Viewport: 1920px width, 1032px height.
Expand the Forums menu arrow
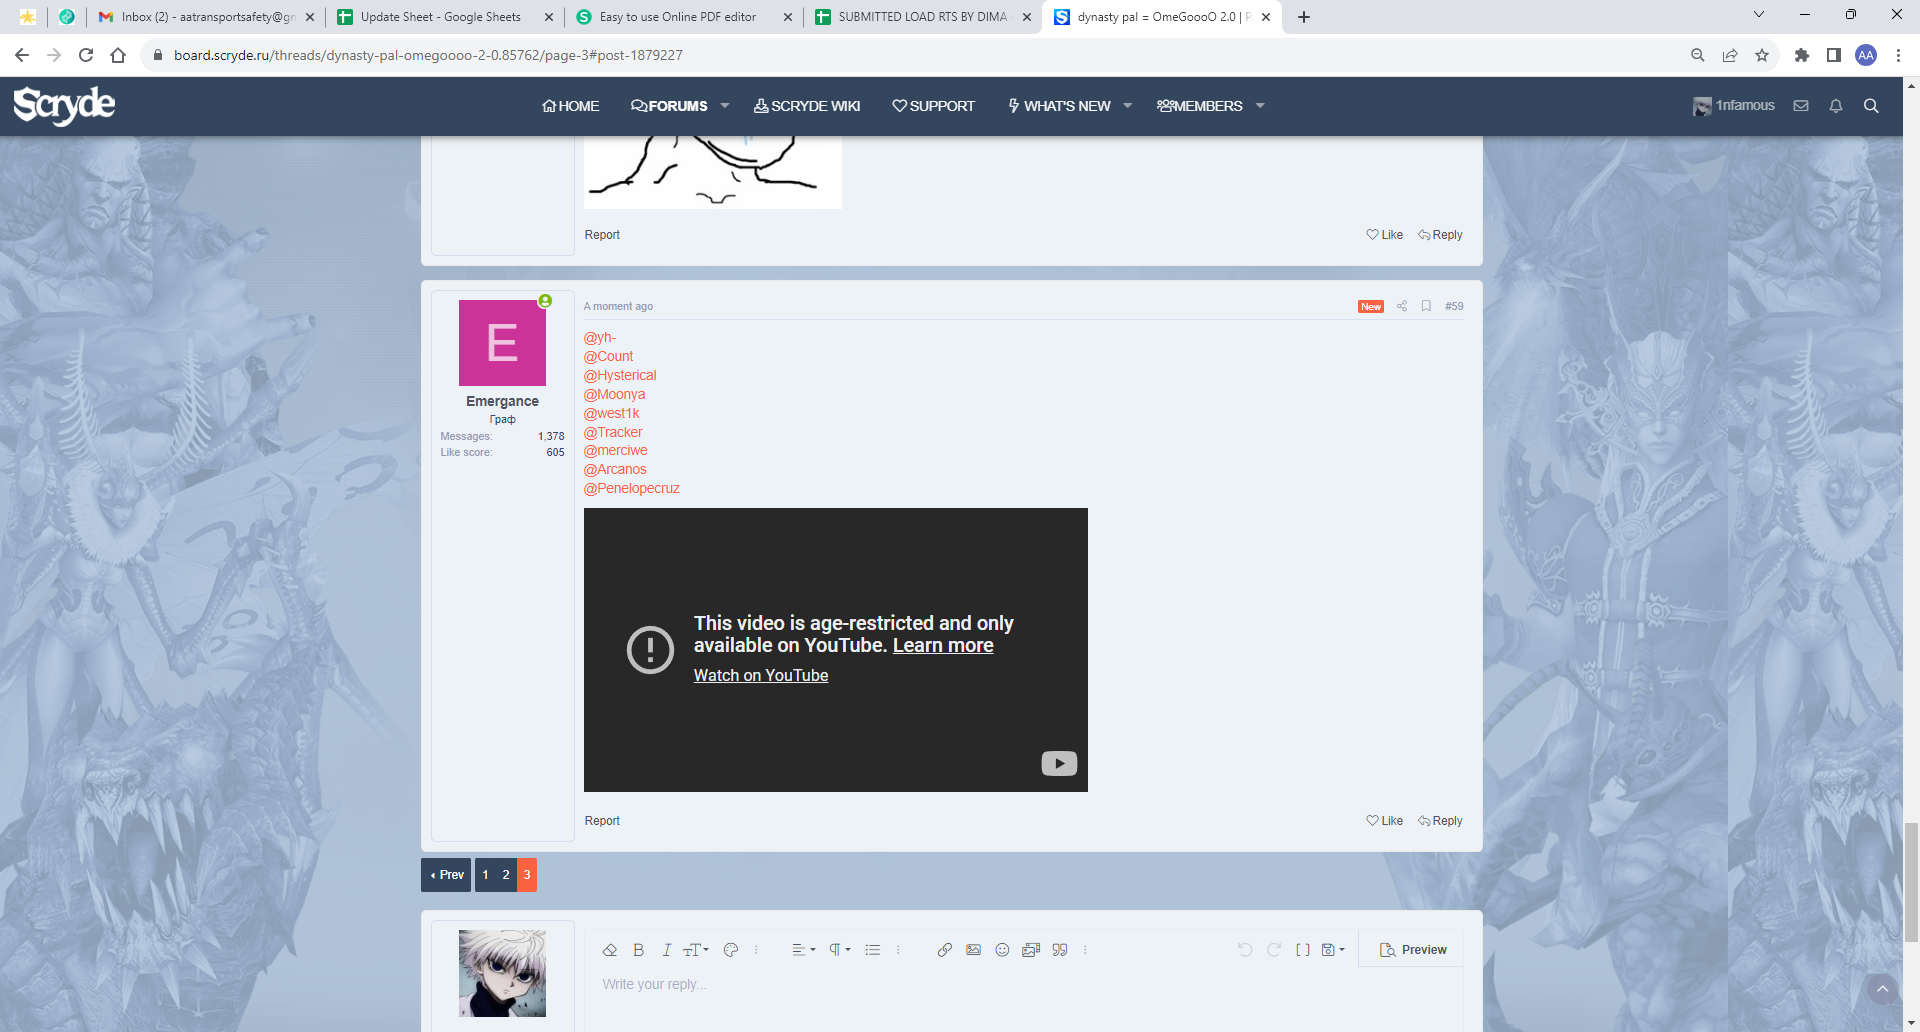coord(725,106)
